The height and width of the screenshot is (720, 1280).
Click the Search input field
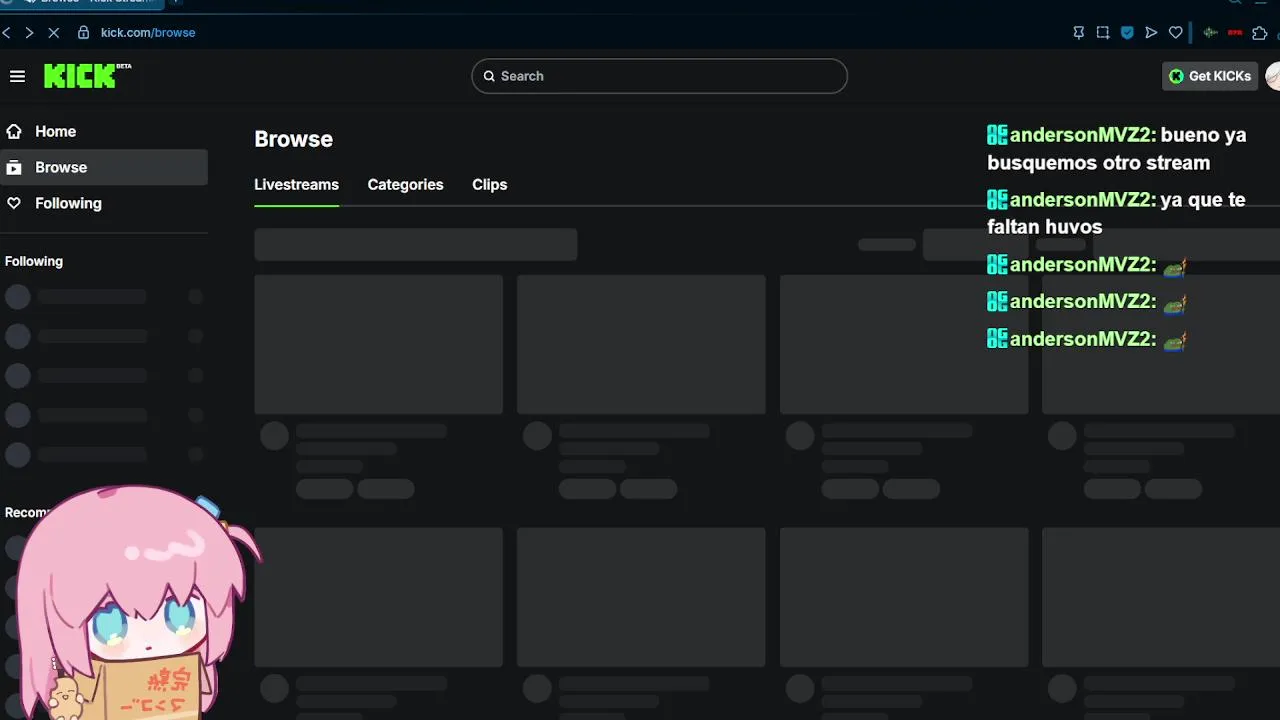tap(659, 76)
